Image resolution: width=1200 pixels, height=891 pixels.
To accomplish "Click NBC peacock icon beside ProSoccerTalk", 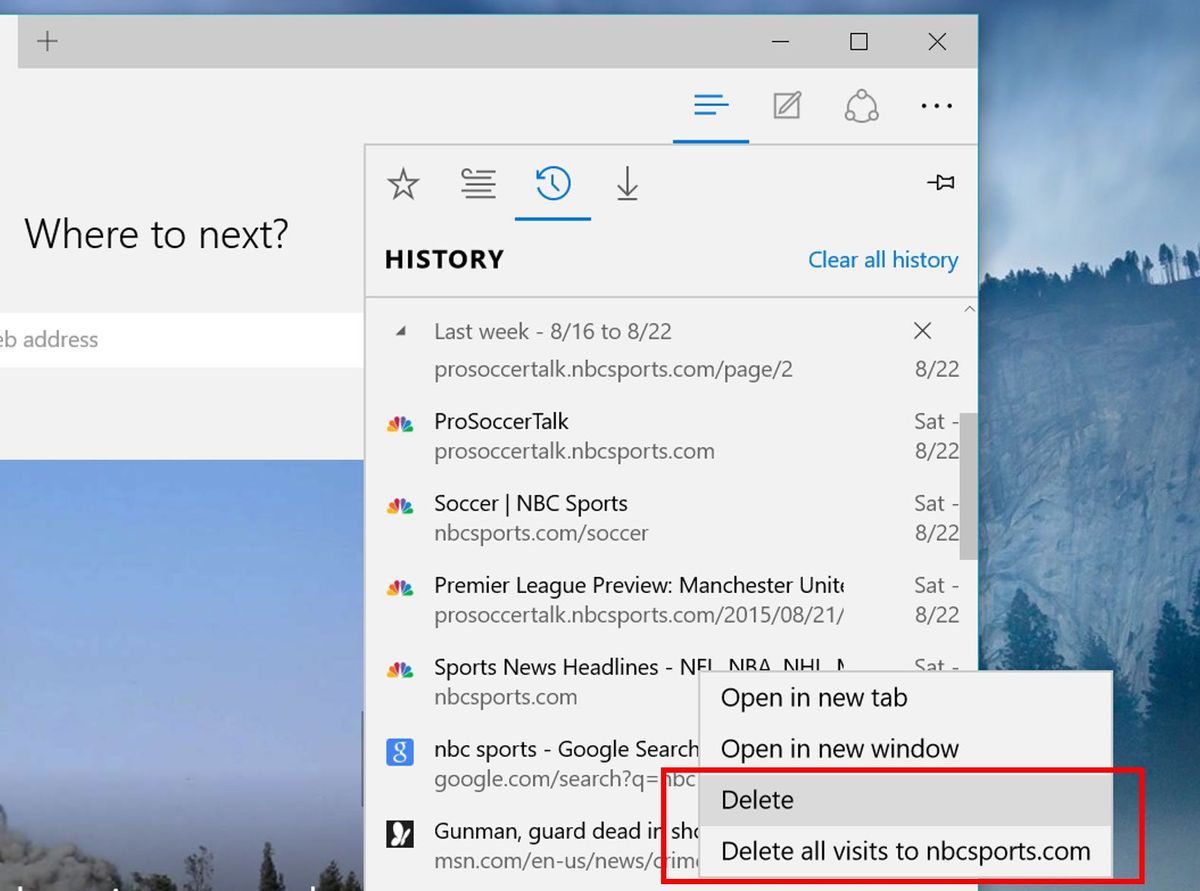I will (x=400, y=424).
